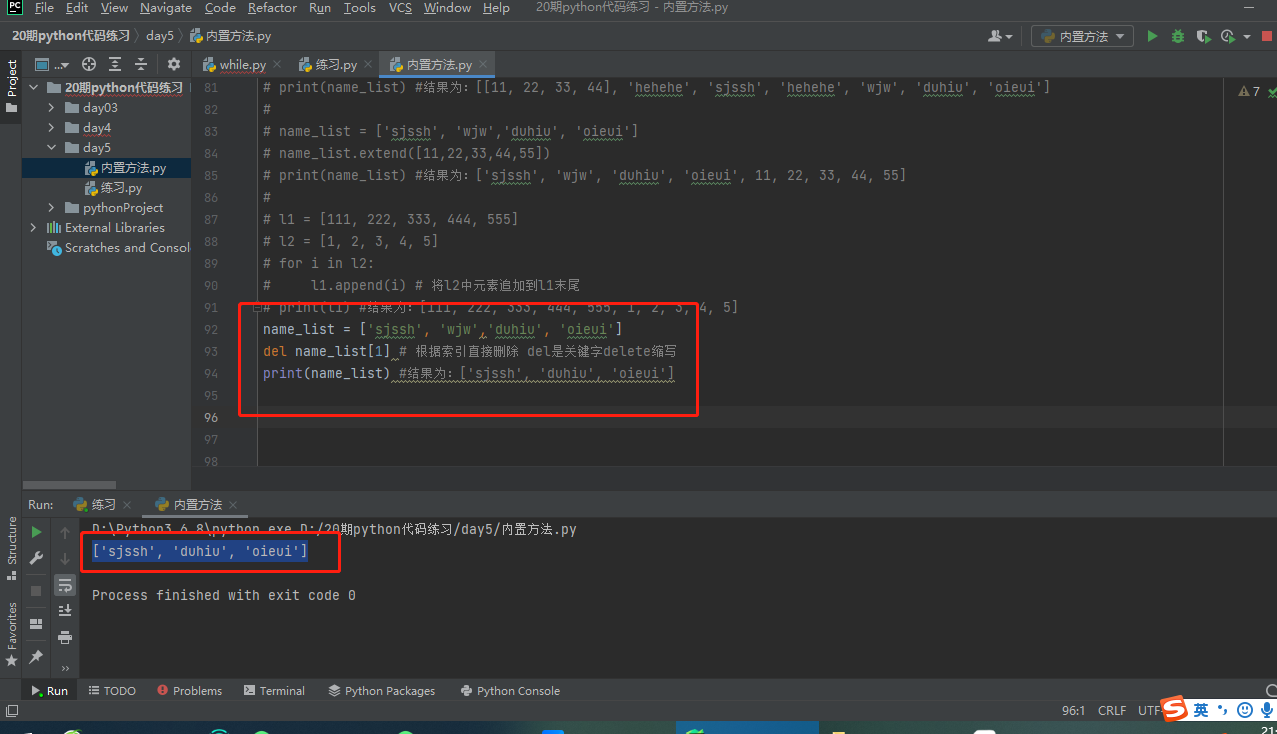Click Run button in bottom tool bar
This screenshot has height=734, width=1277.
(49, 691)
